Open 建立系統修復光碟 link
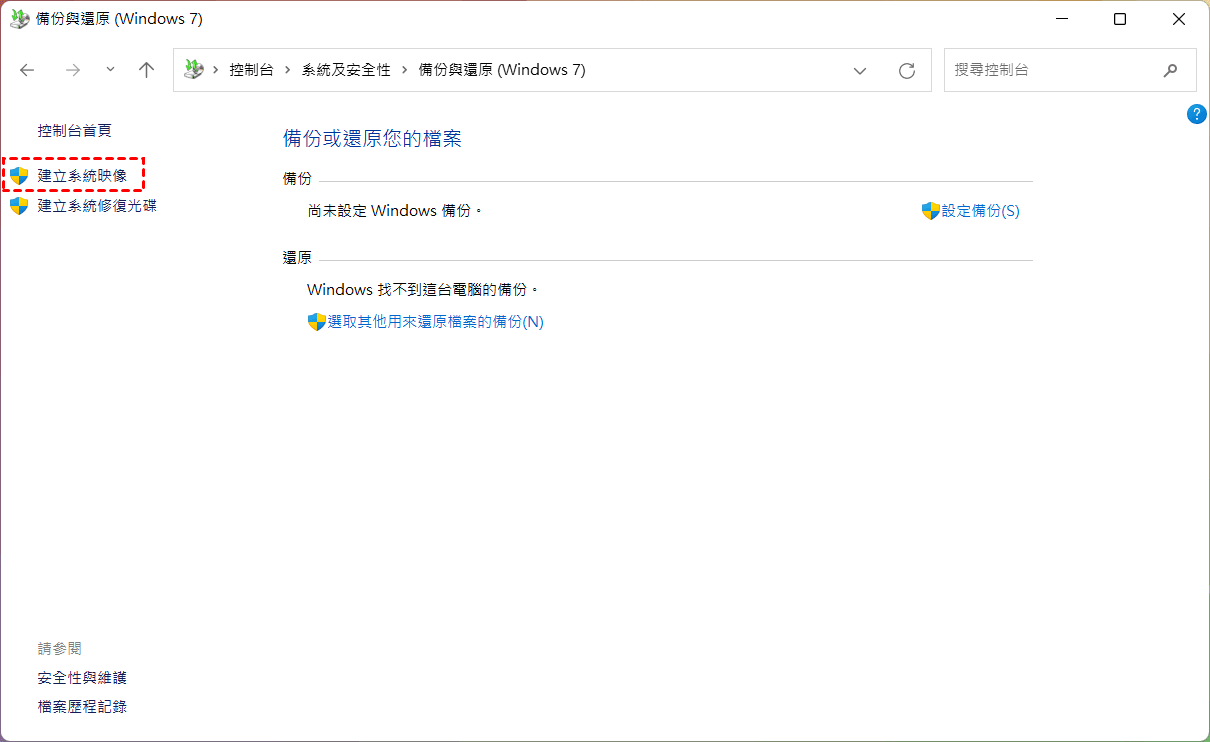 (97, 206)
